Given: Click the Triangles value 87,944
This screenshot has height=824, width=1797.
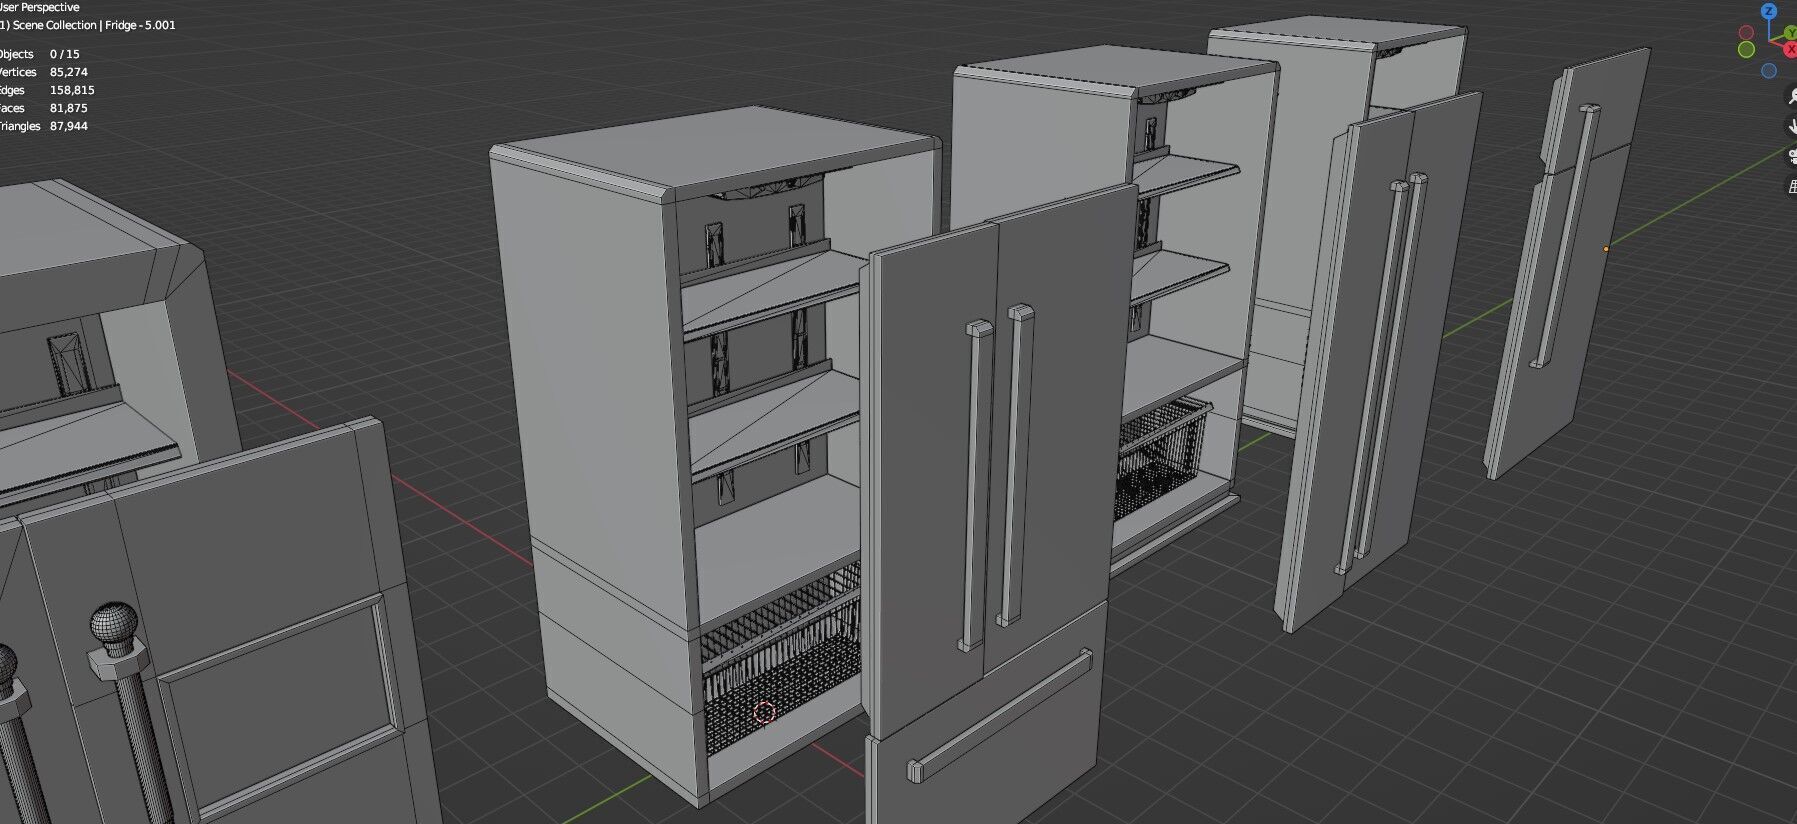Looking at the screenshot, I should point(69,126).
